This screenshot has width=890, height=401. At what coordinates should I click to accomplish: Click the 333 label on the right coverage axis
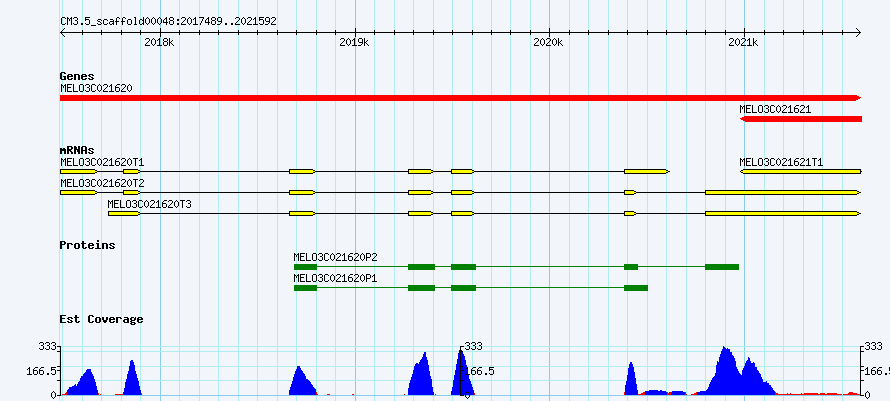click(x=874, y=346)
